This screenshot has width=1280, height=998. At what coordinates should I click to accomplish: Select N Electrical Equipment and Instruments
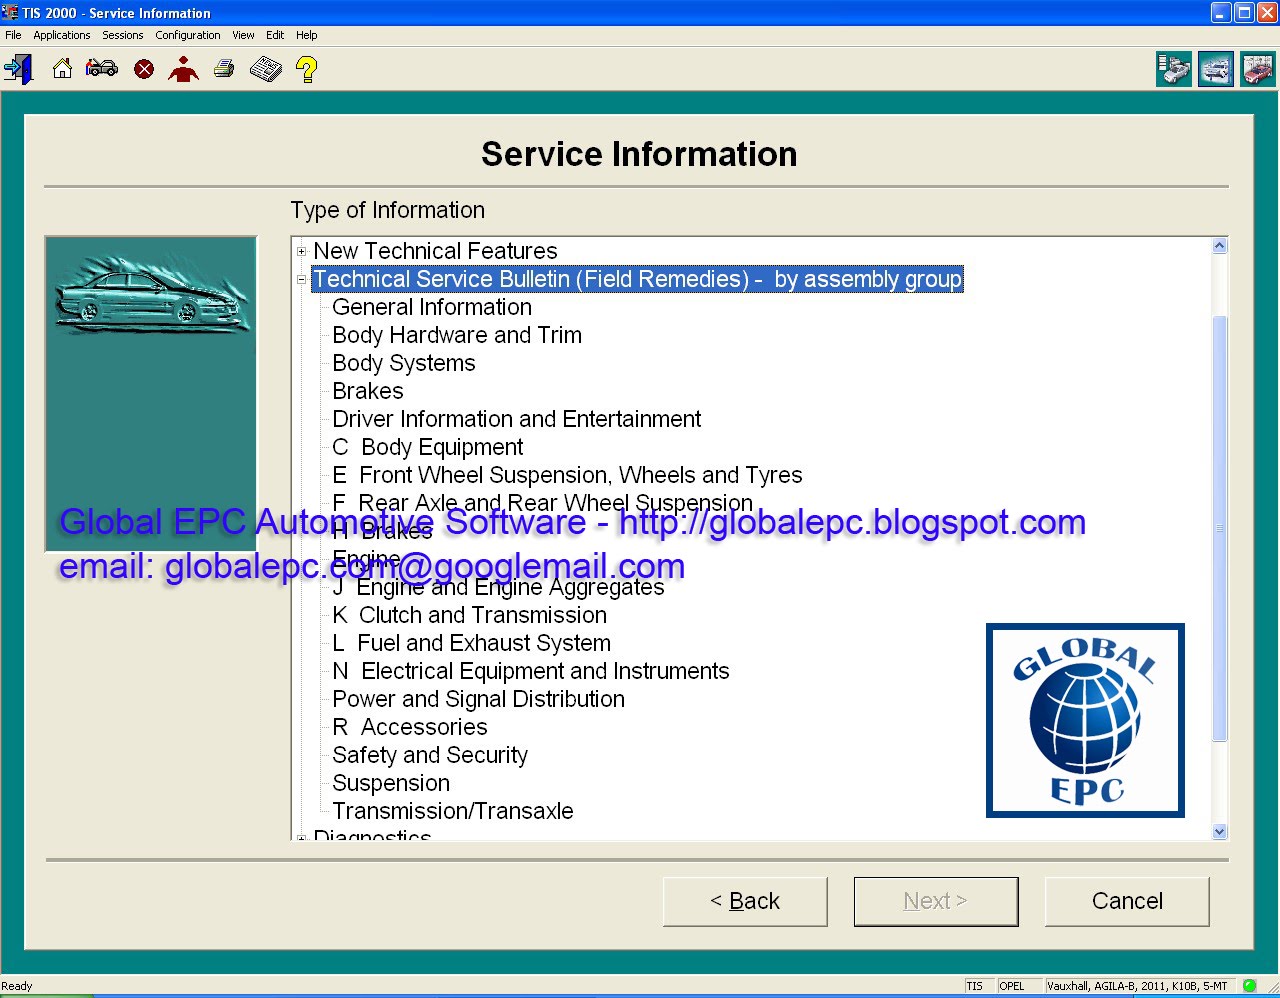tap(531, 671)
